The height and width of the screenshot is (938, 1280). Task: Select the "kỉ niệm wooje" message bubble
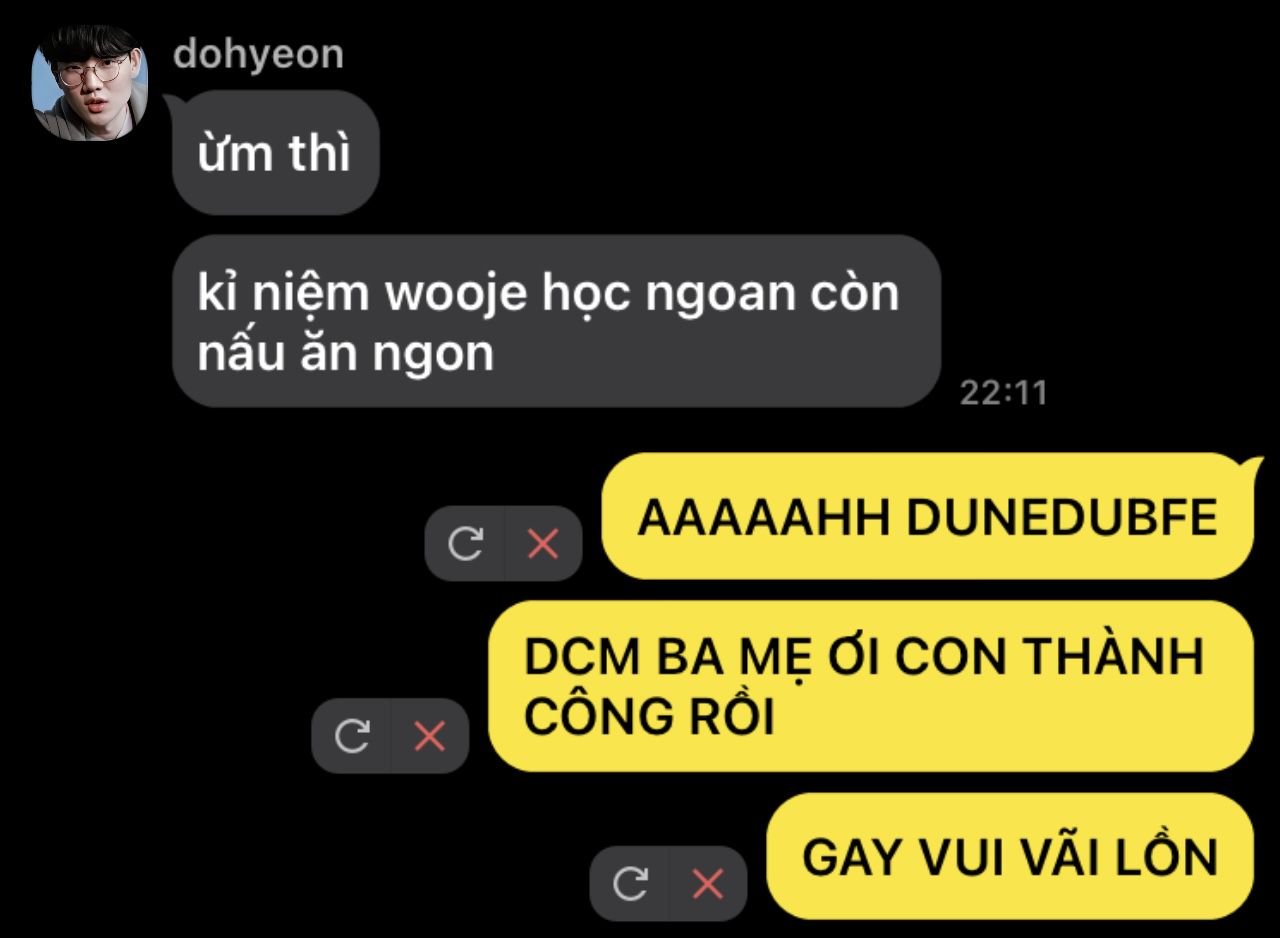point(556,321)
